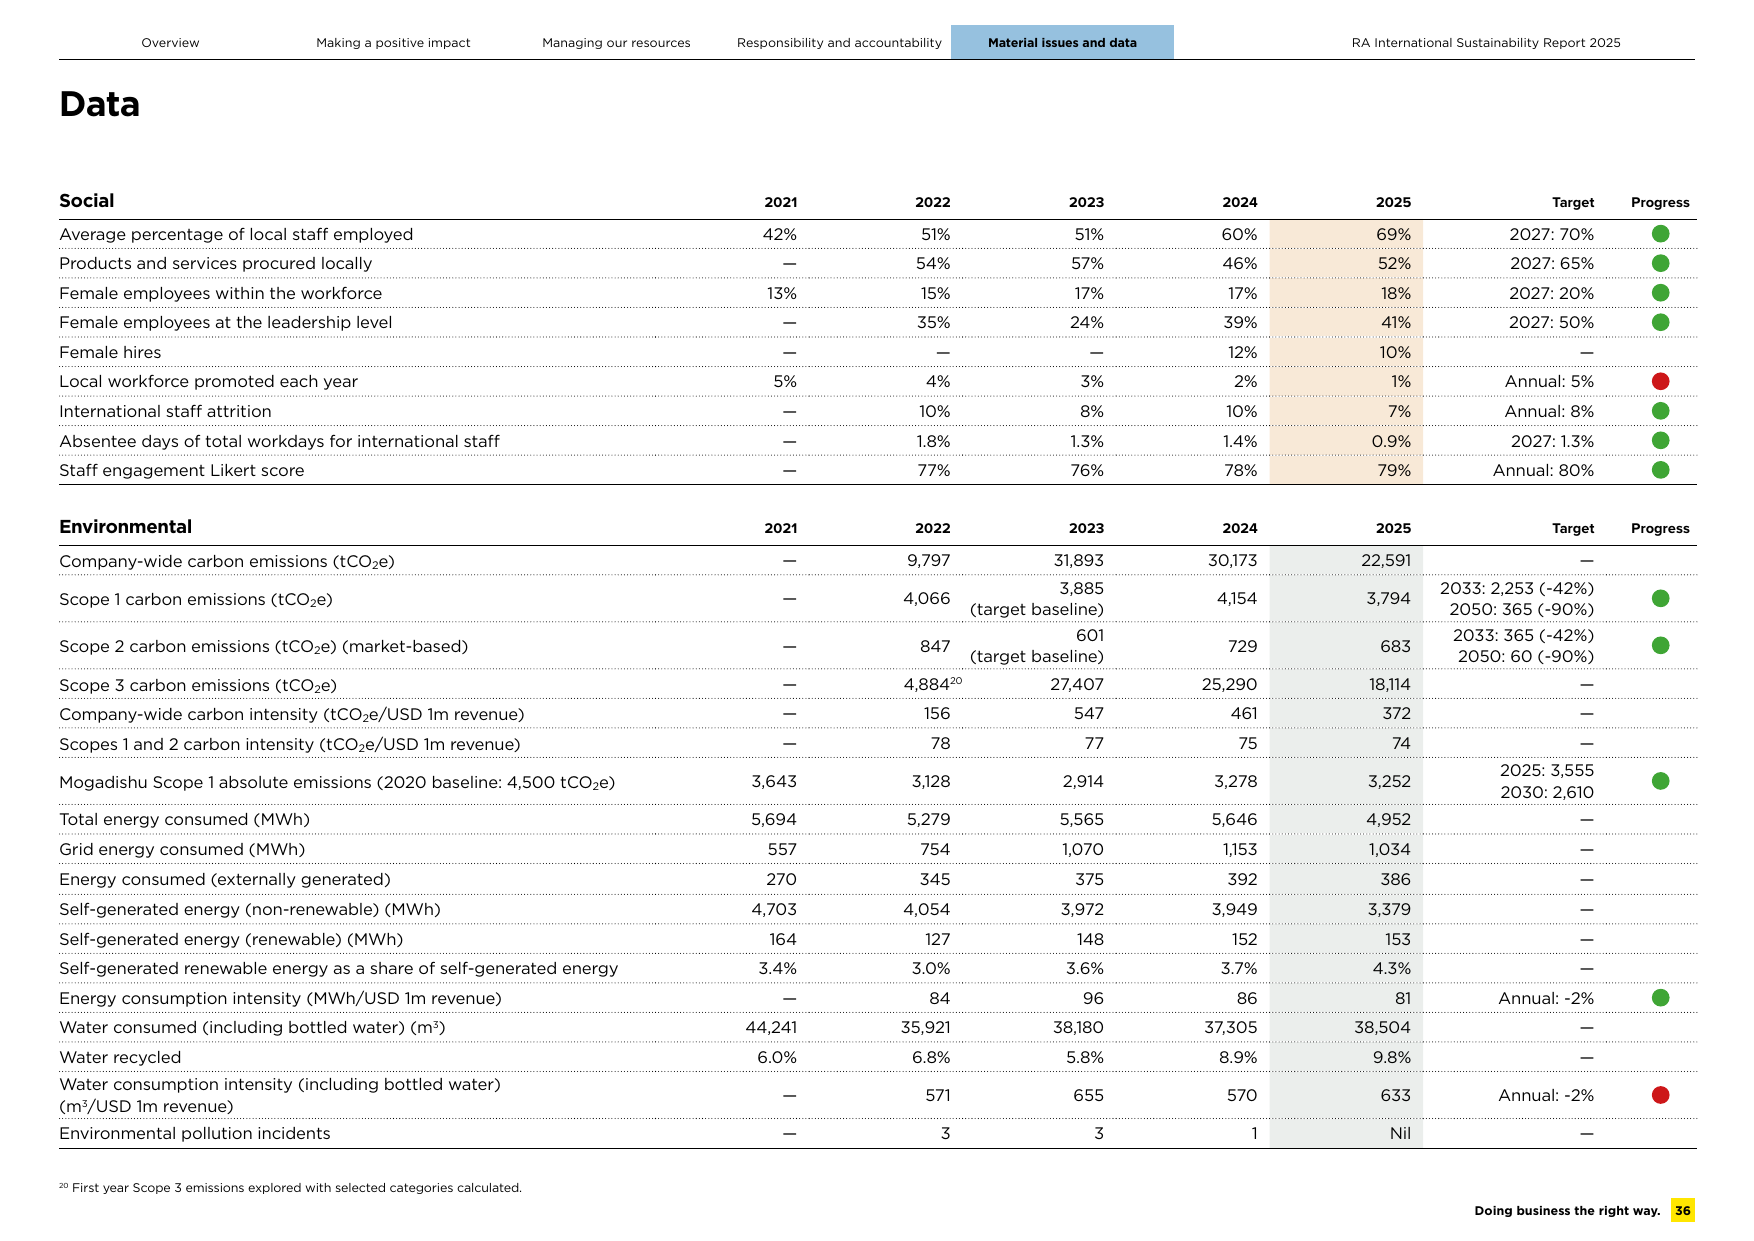Select the Material issues and data tab
Image resolution: width=1754 pixels, height=1241 pixels.
1062,42
